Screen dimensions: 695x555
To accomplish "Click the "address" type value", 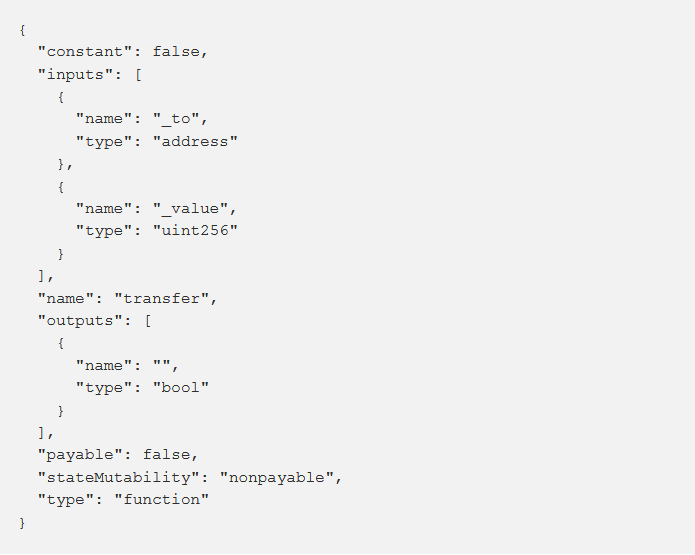I will click(195, 141).
